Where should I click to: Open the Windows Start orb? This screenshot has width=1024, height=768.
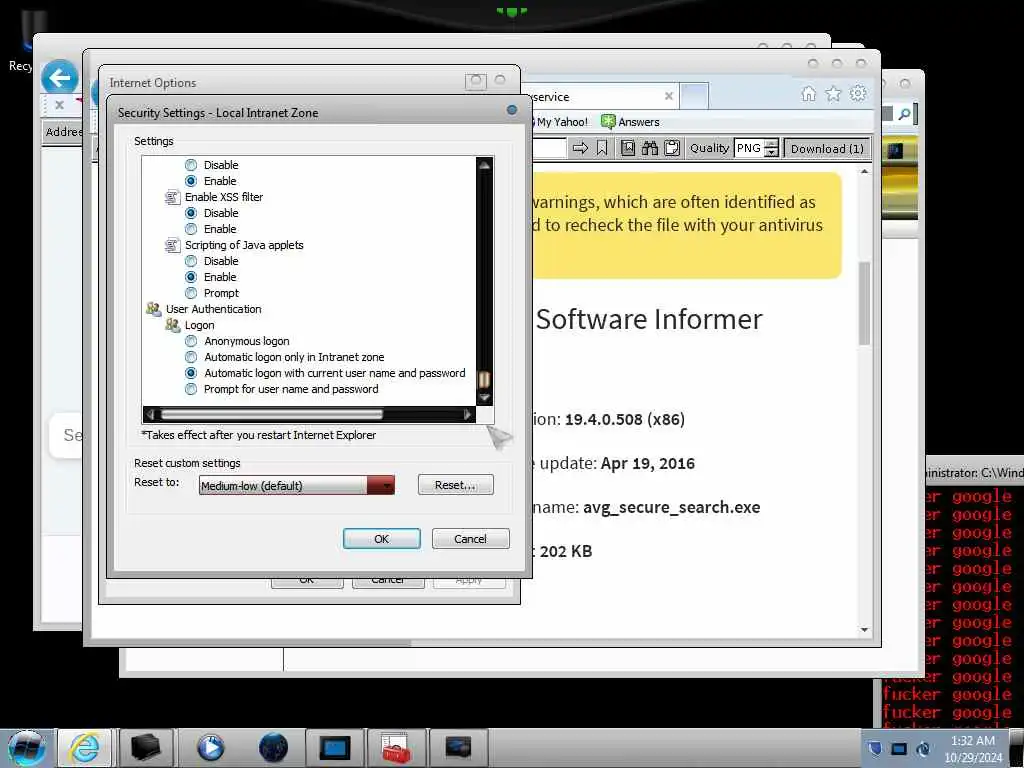coord(27,747)
